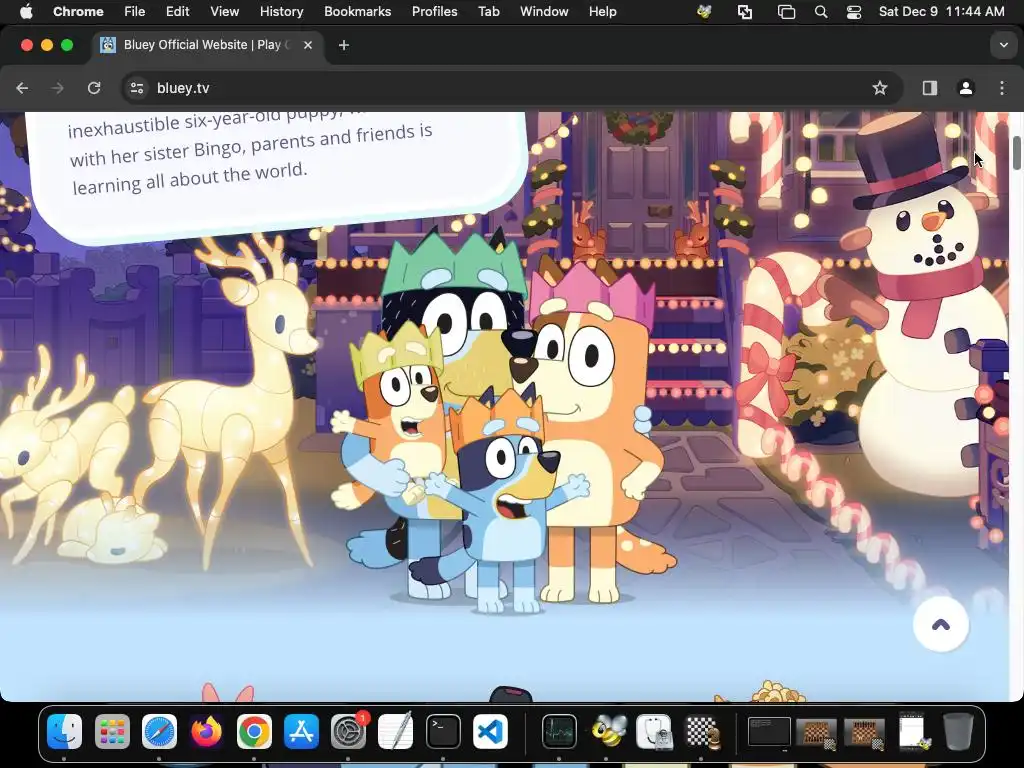Screen dimensions: 1024x768
Task: Open the View menu
Action: click(224, 12)
